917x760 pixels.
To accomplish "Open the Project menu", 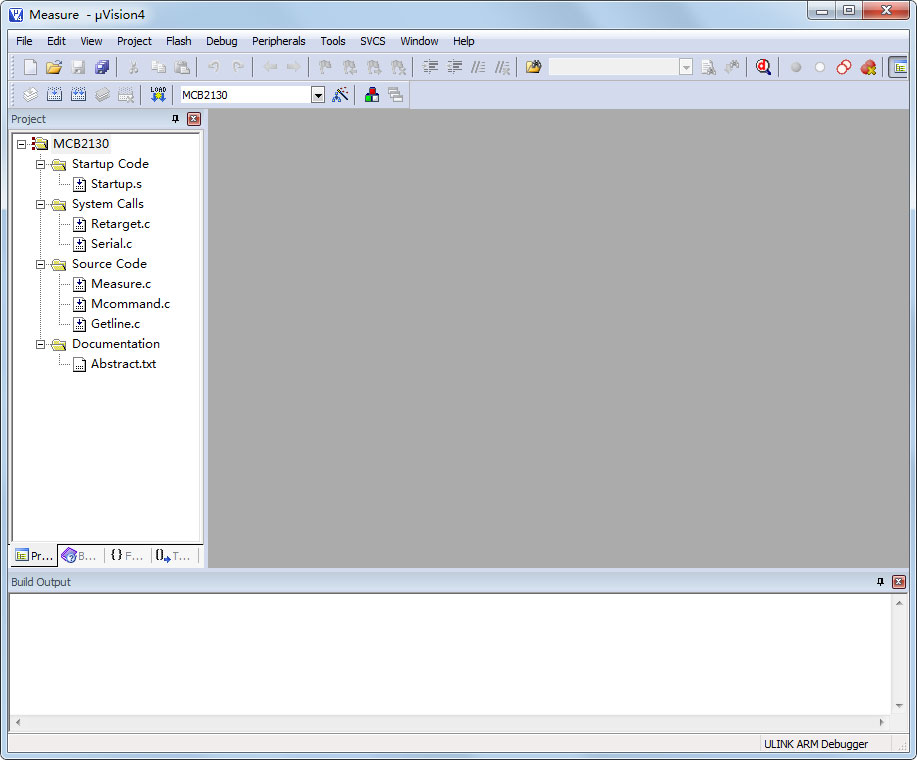I will (x=134, y=41).
